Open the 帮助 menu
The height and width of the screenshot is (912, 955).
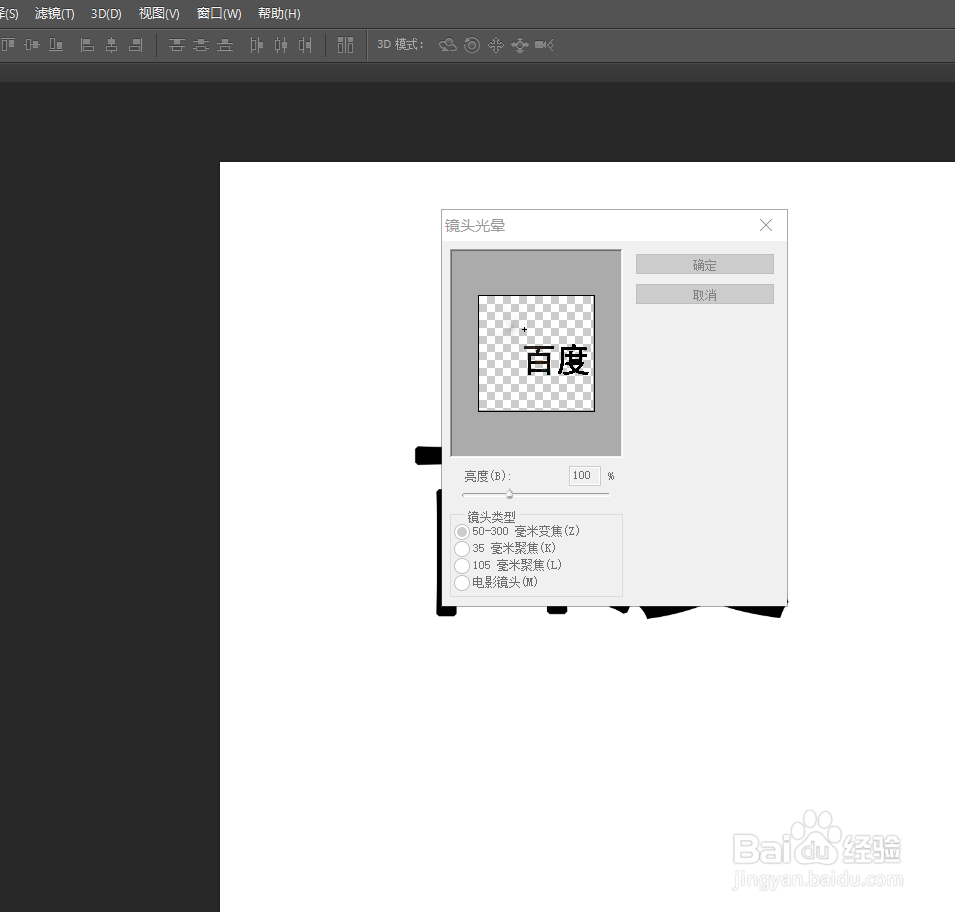click(278, 13)
